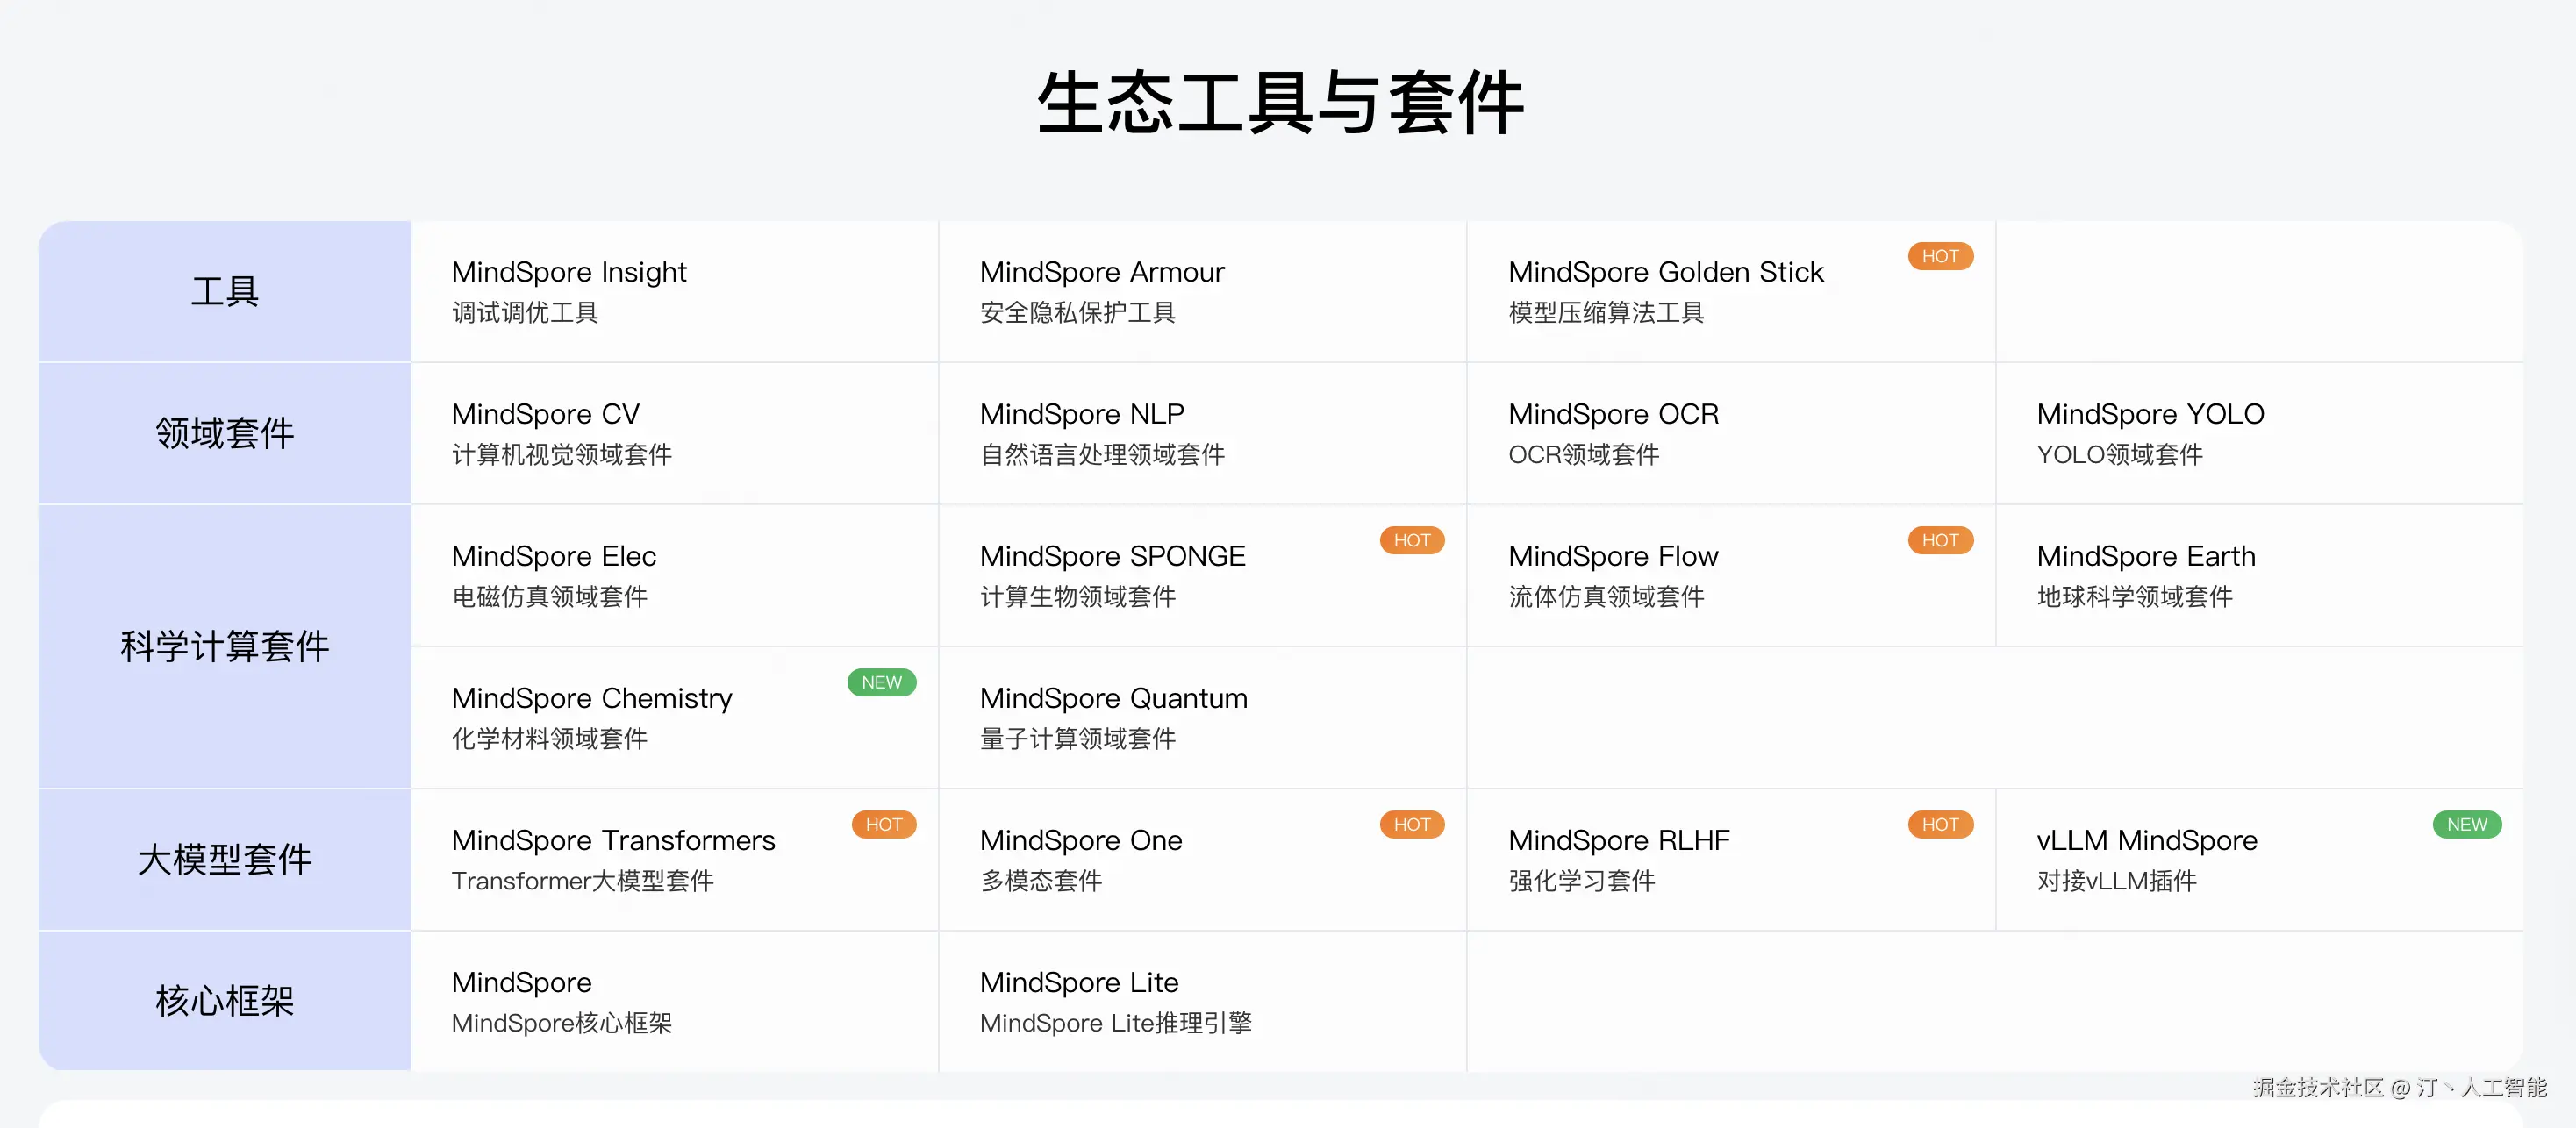
Task: Select the 工具 category tab
Action: pyautogui.click(x=224, y=291)
